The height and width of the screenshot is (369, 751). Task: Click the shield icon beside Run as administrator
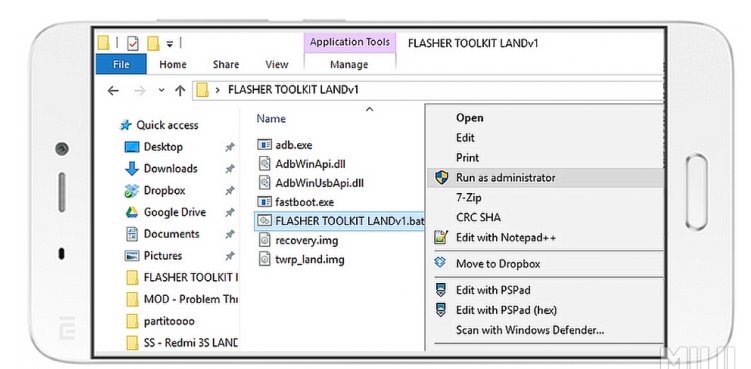[442, 178]
